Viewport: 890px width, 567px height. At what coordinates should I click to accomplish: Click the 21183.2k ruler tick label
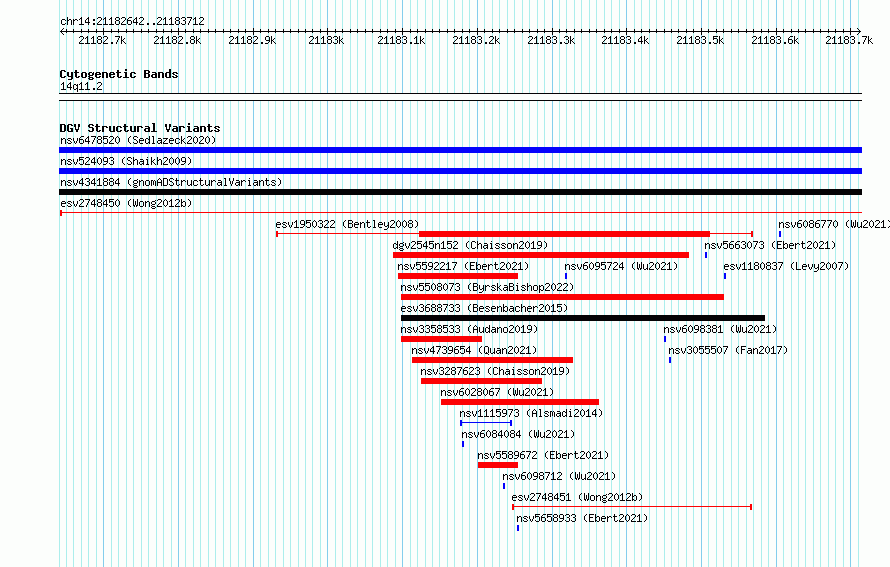(476, 40)
